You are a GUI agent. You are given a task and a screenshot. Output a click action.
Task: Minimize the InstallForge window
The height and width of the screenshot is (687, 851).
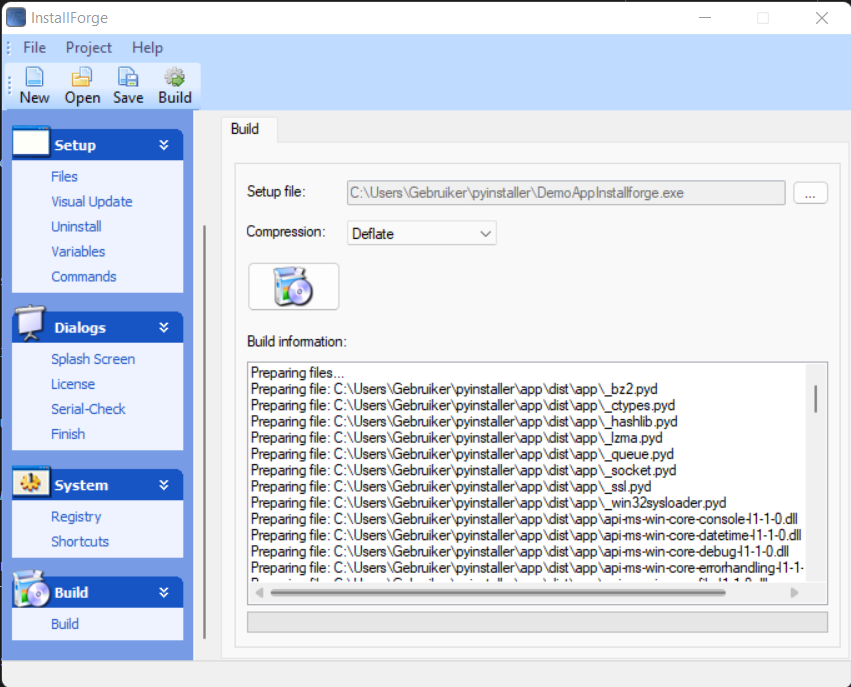[x=705, y=18]
